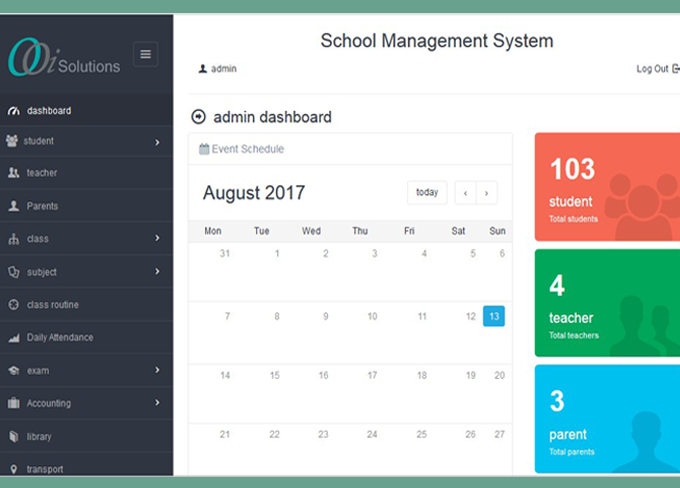Click the student group icon in sidebar

(x=12, y=141)
